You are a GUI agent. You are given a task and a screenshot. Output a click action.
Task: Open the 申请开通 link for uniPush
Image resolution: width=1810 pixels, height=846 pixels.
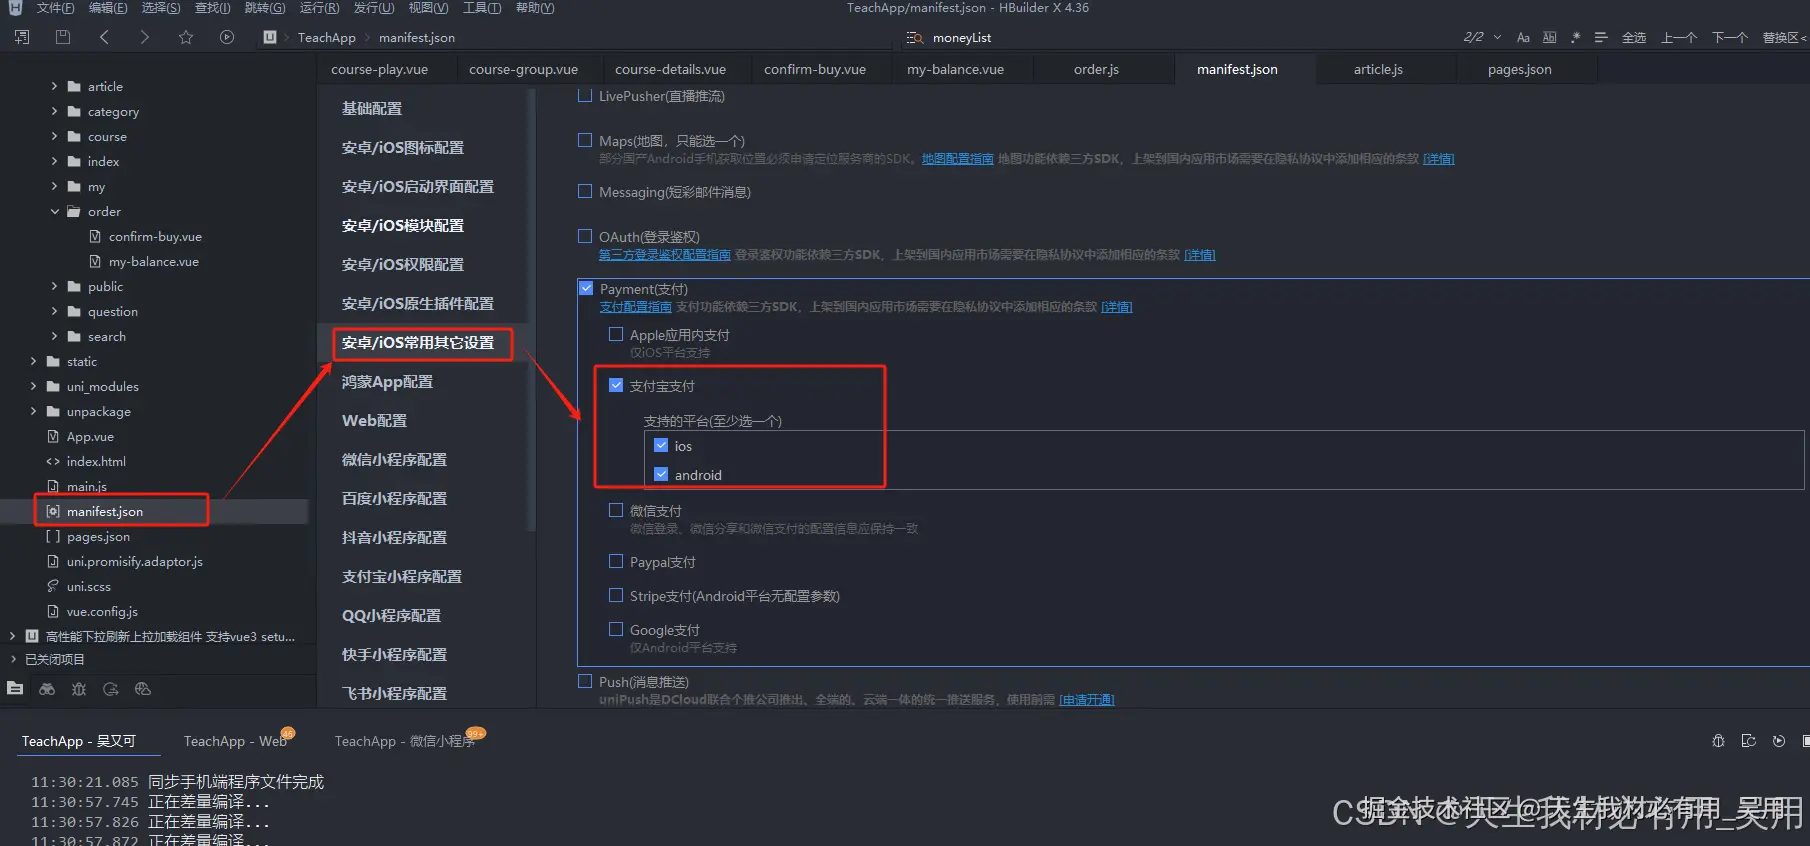click(1087, 700)
